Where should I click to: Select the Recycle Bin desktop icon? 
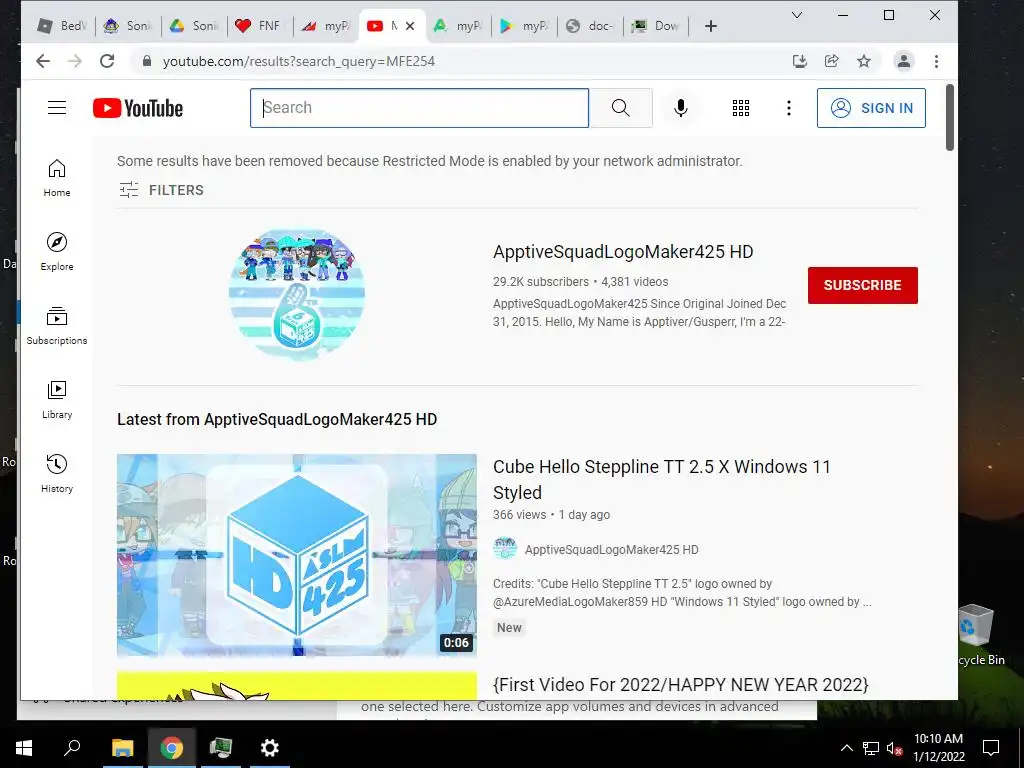[x=978, y=635]
